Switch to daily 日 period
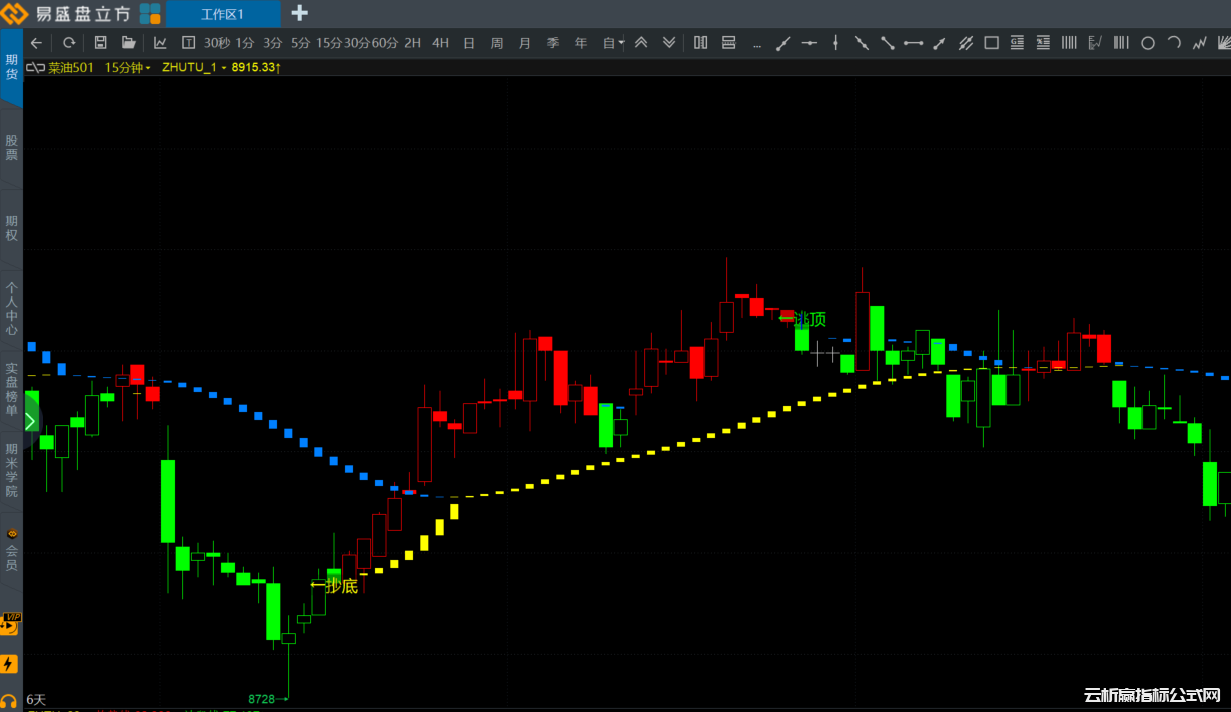The width and height of the screenshot is (1231, 712). 469,43
